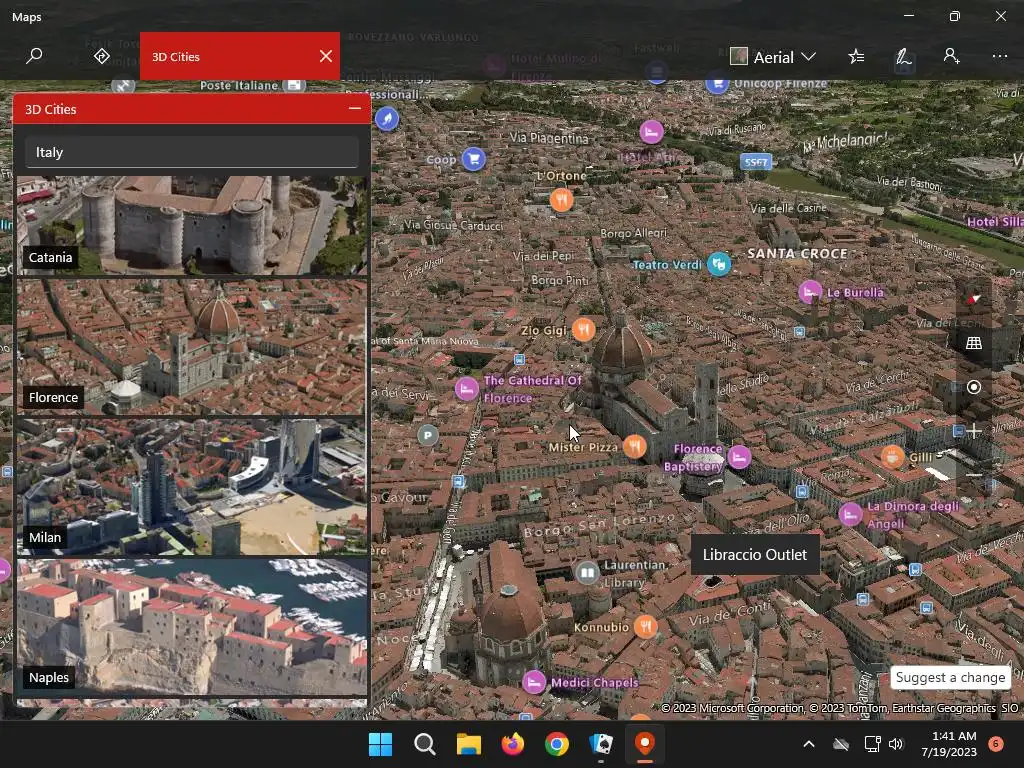1024x768 pixels.
Task: Click the Mister Pizza restaurant pin
Action: [x=635, y=446]
